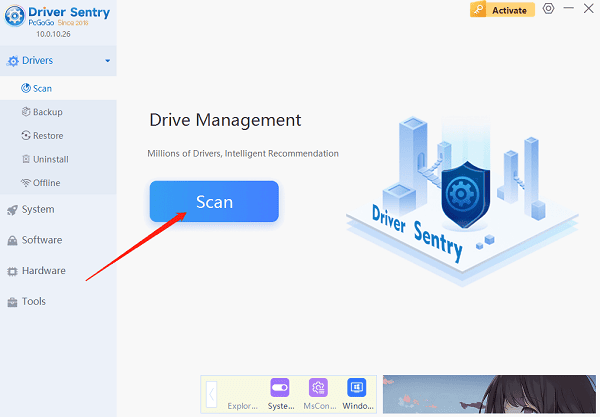Image resolution: width=600 pixels, height=417 pixels.
Task: Open the System category
Action: pos(38,210)
